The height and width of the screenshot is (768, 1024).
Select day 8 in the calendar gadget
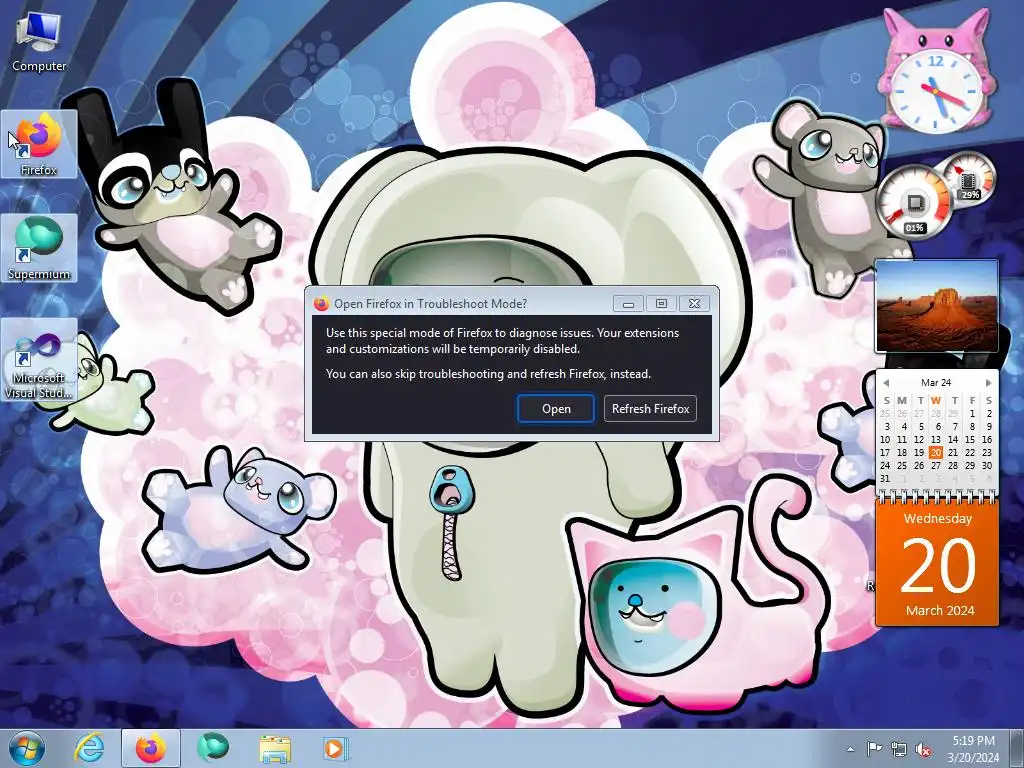(x=972, y=426)
